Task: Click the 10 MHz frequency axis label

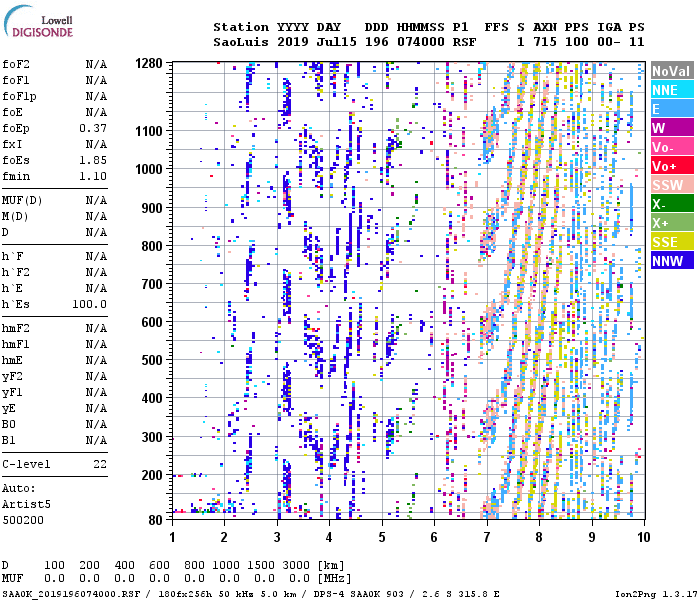Action: 643,537
